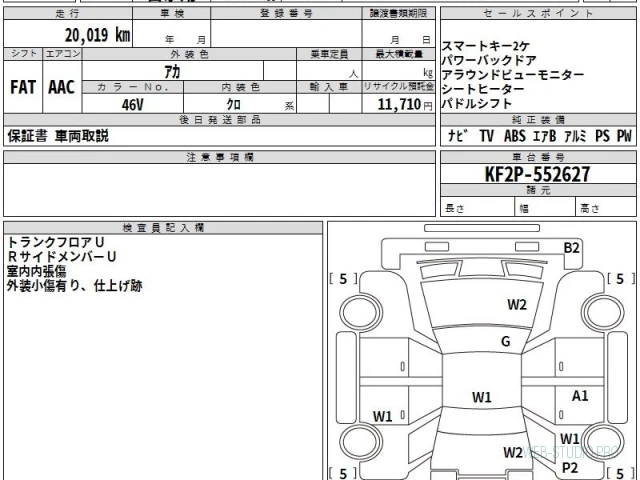Click the B2 mark on front bumper
The height and width of the screenshot is (480, 640).
pyautogui.click(x=571, y=247)
